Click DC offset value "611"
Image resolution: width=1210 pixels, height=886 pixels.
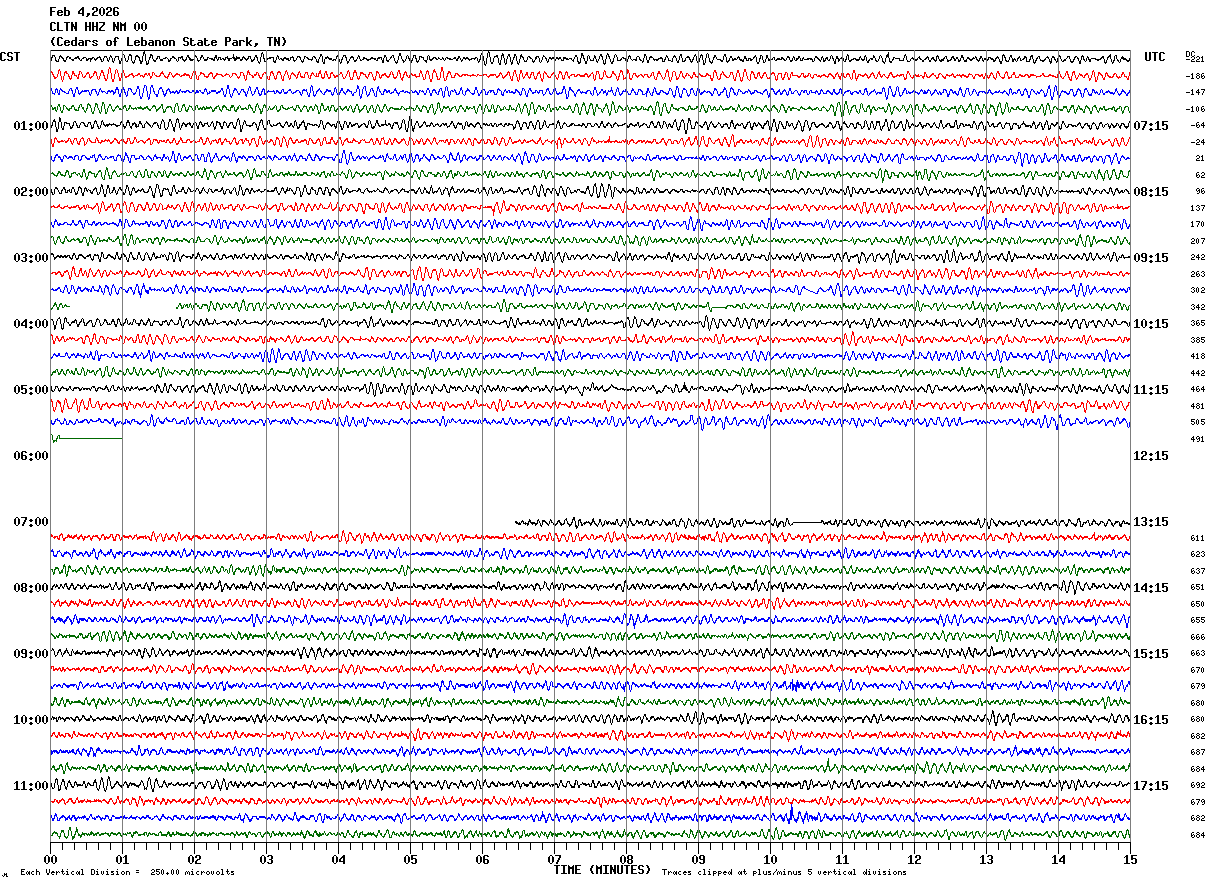pos(1198,538)
